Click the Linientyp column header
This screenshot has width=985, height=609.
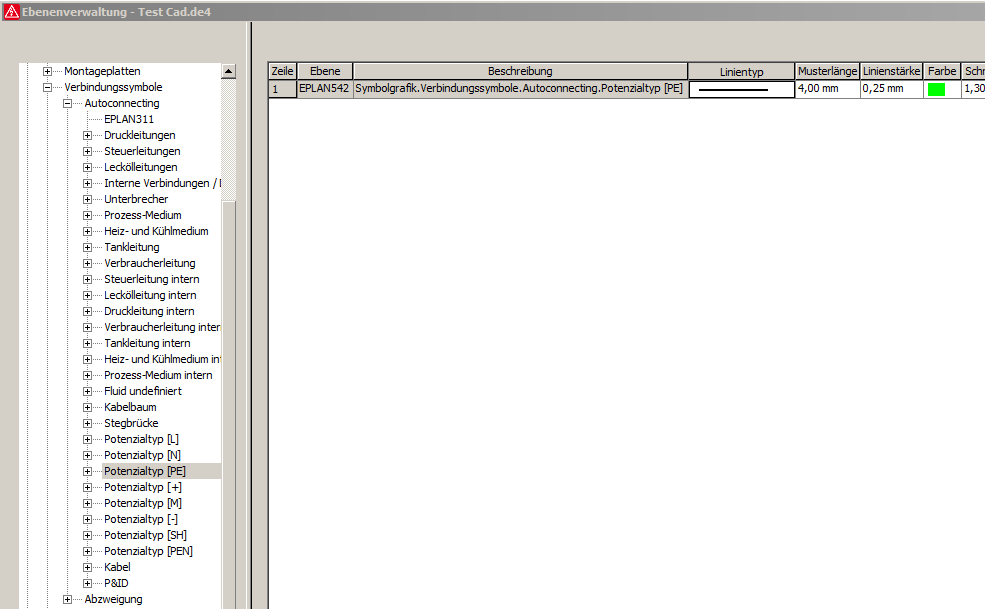pos(741,72)
